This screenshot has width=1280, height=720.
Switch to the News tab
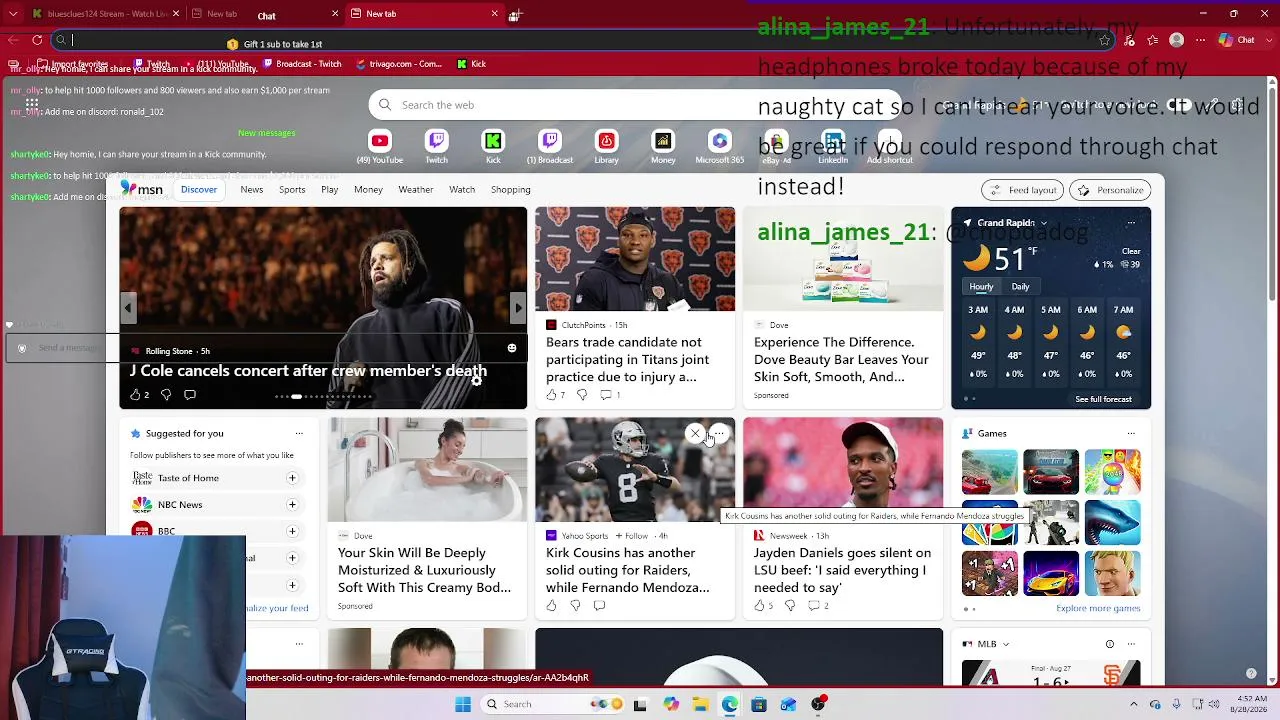pyautogui.click(x=252, y=189)
